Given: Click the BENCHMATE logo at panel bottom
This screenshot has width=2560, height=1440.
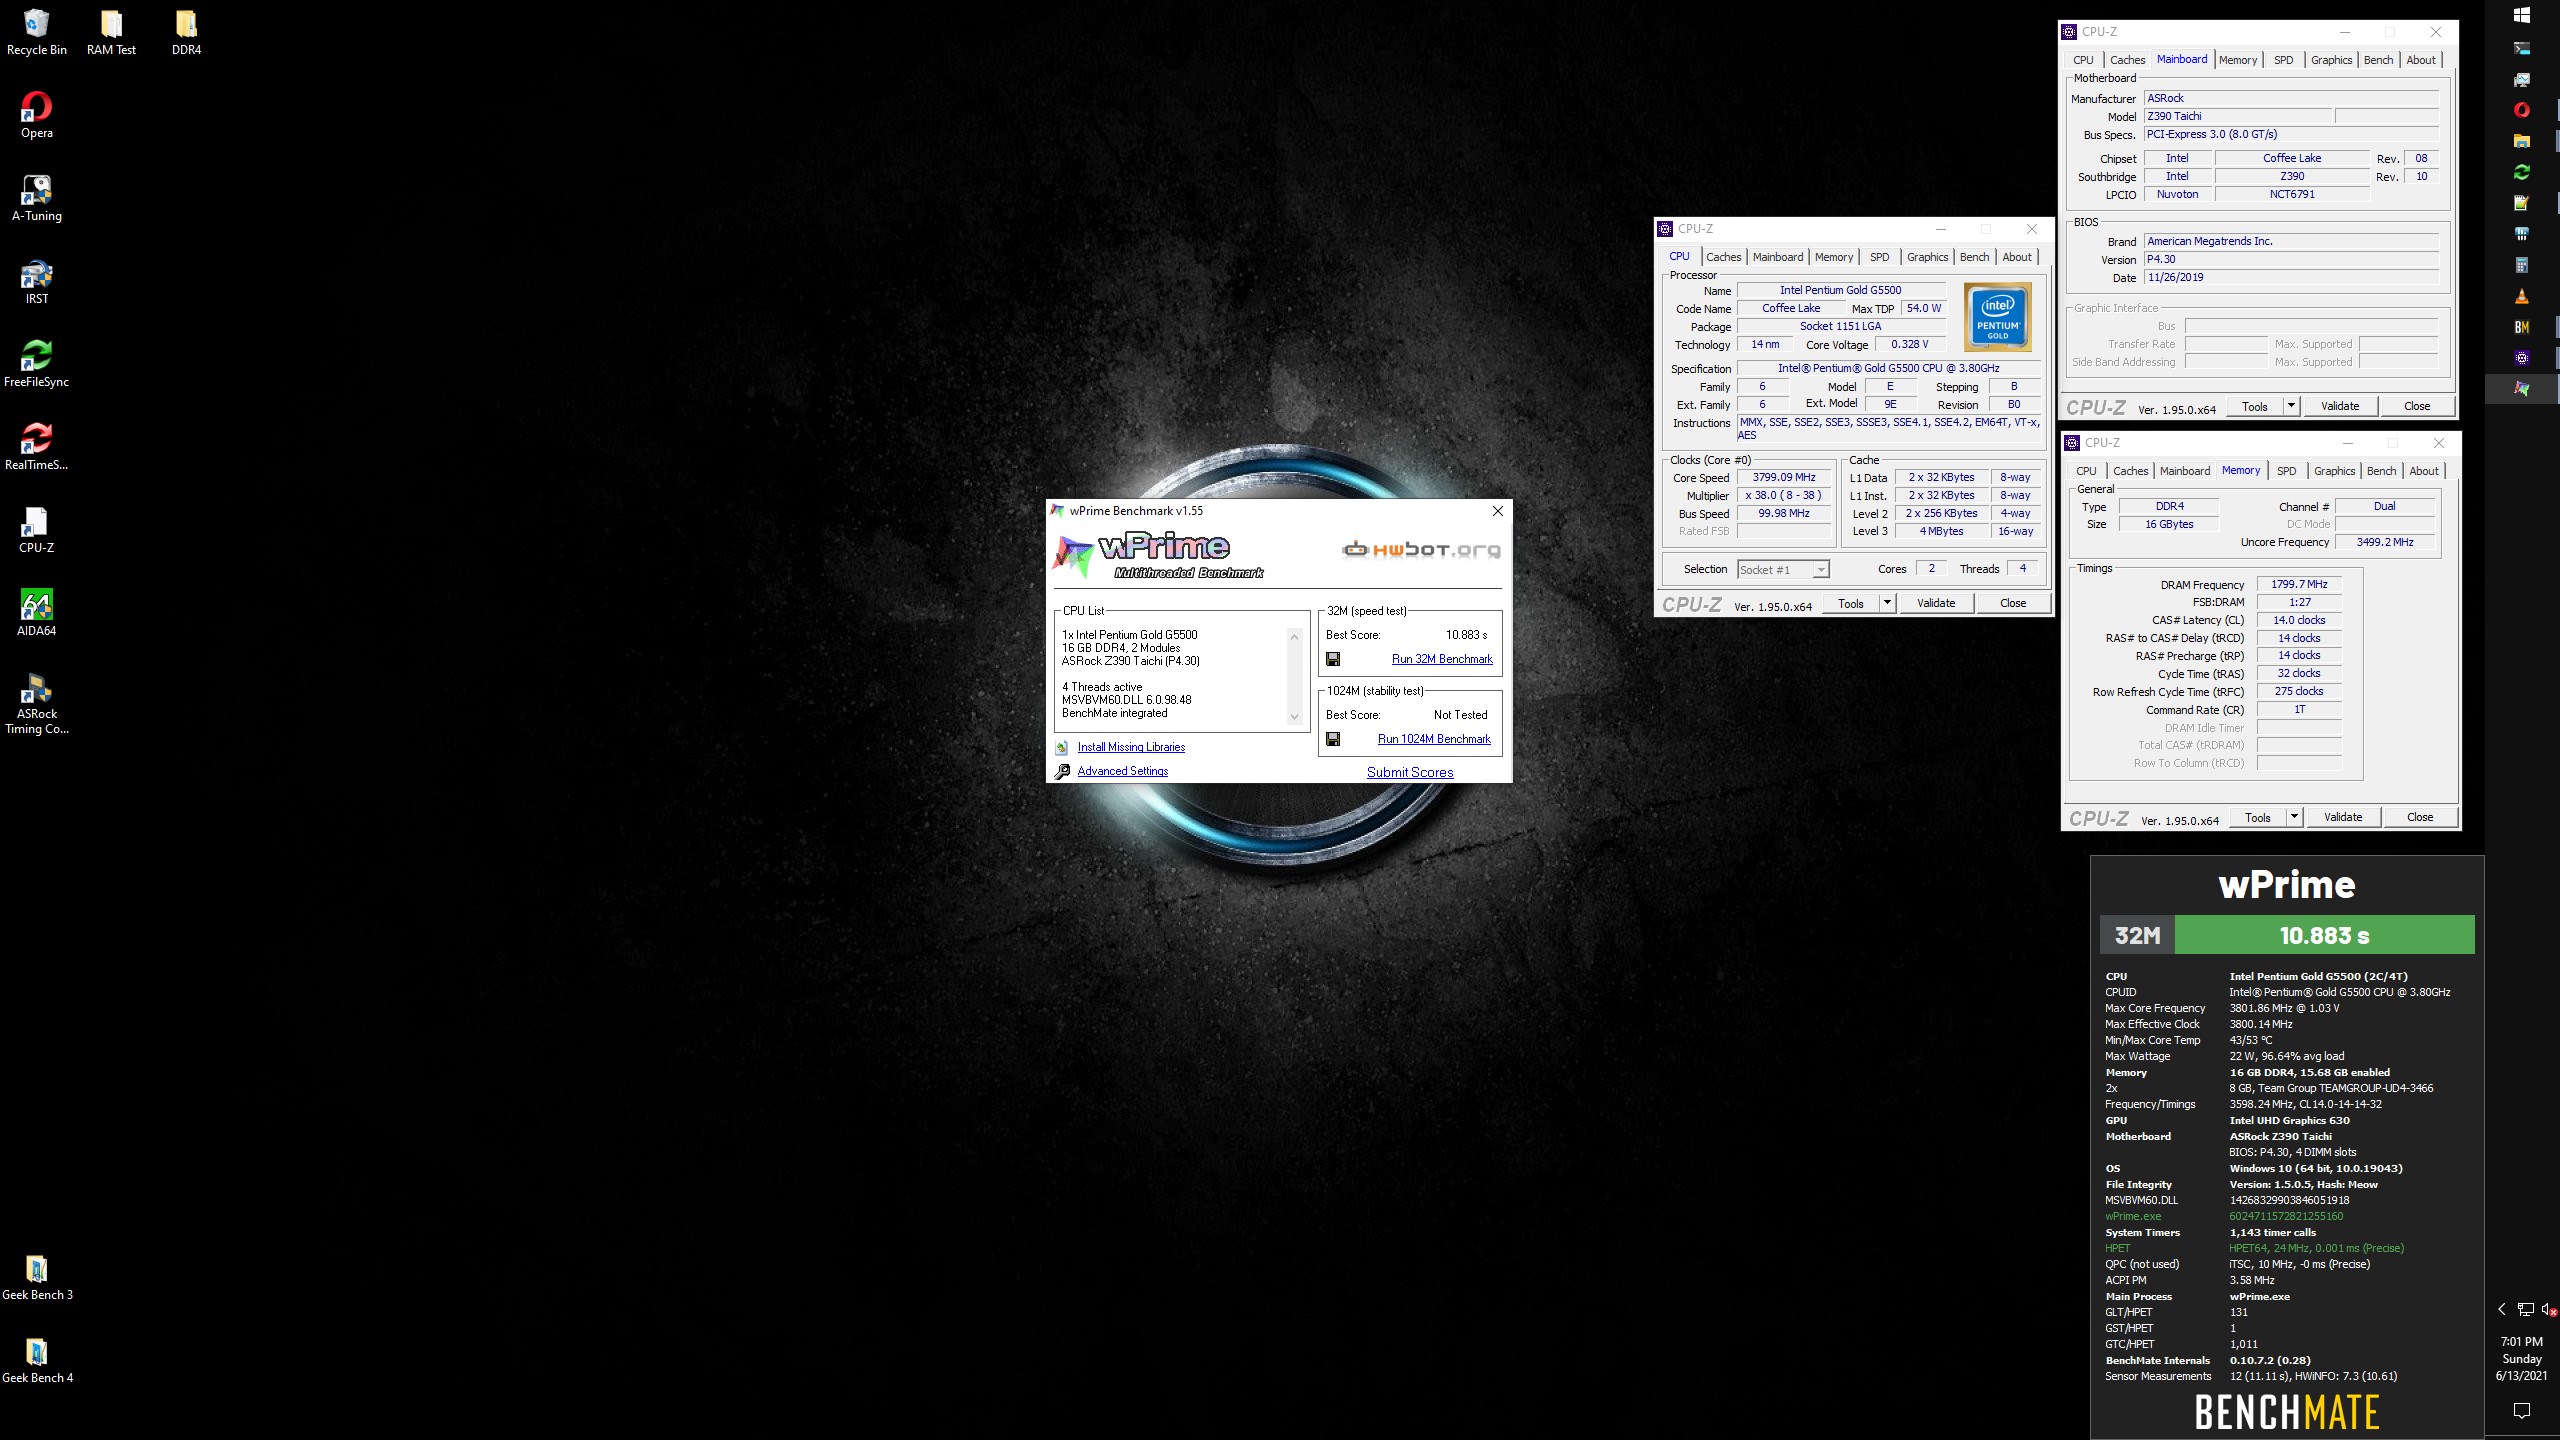Looking at the screenshot, I should coord(2287,1412).
